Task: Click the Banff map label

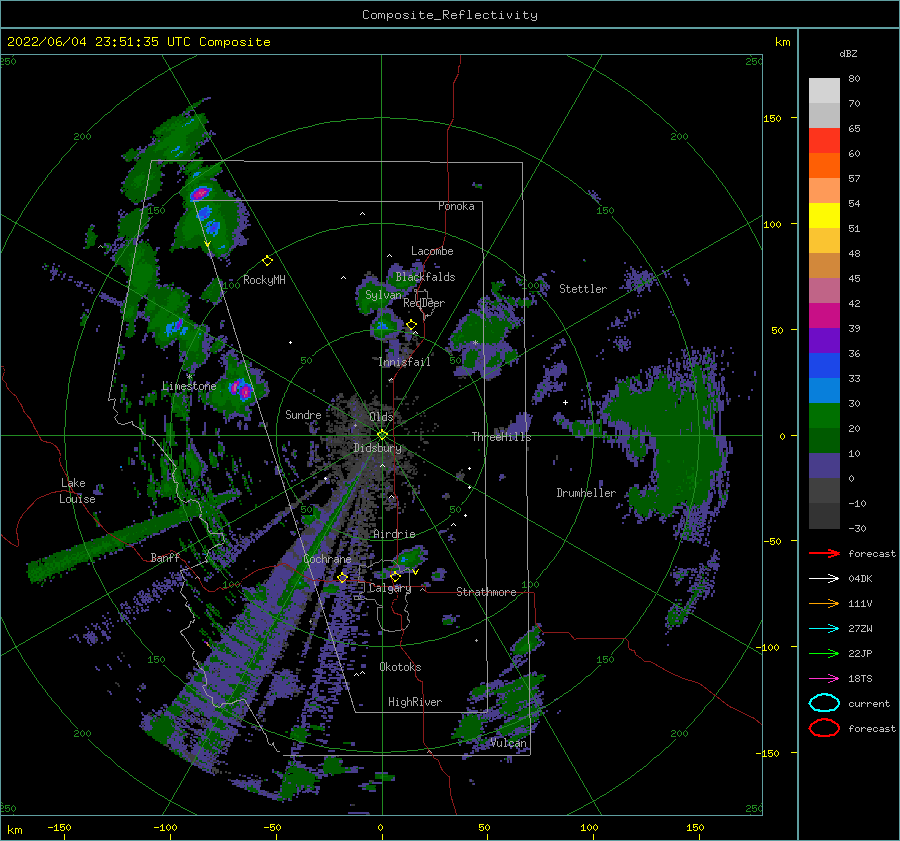Action: (x=165, y=557)
